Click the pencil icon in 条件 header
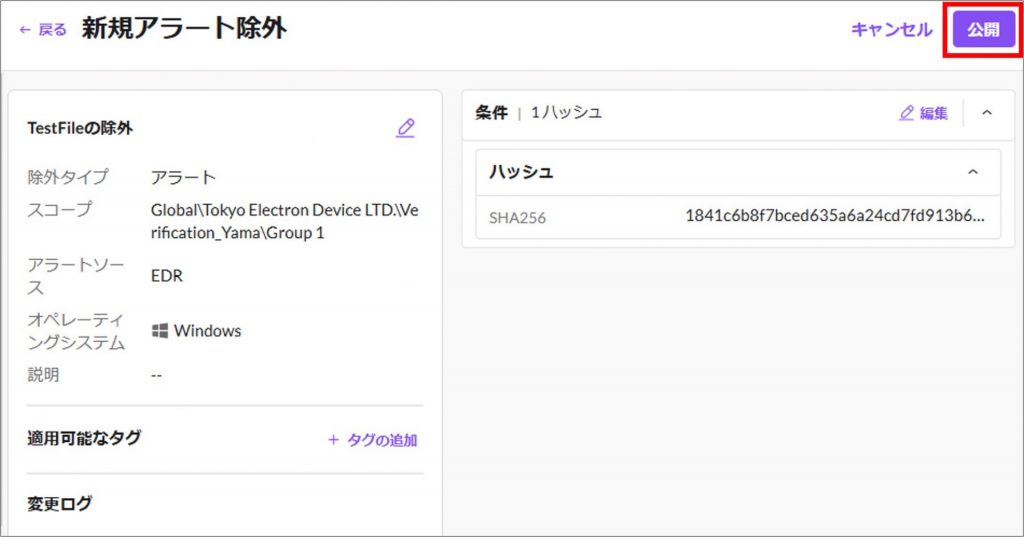The height and width of the screenshot is (537, 1024). tap(907, 113)
